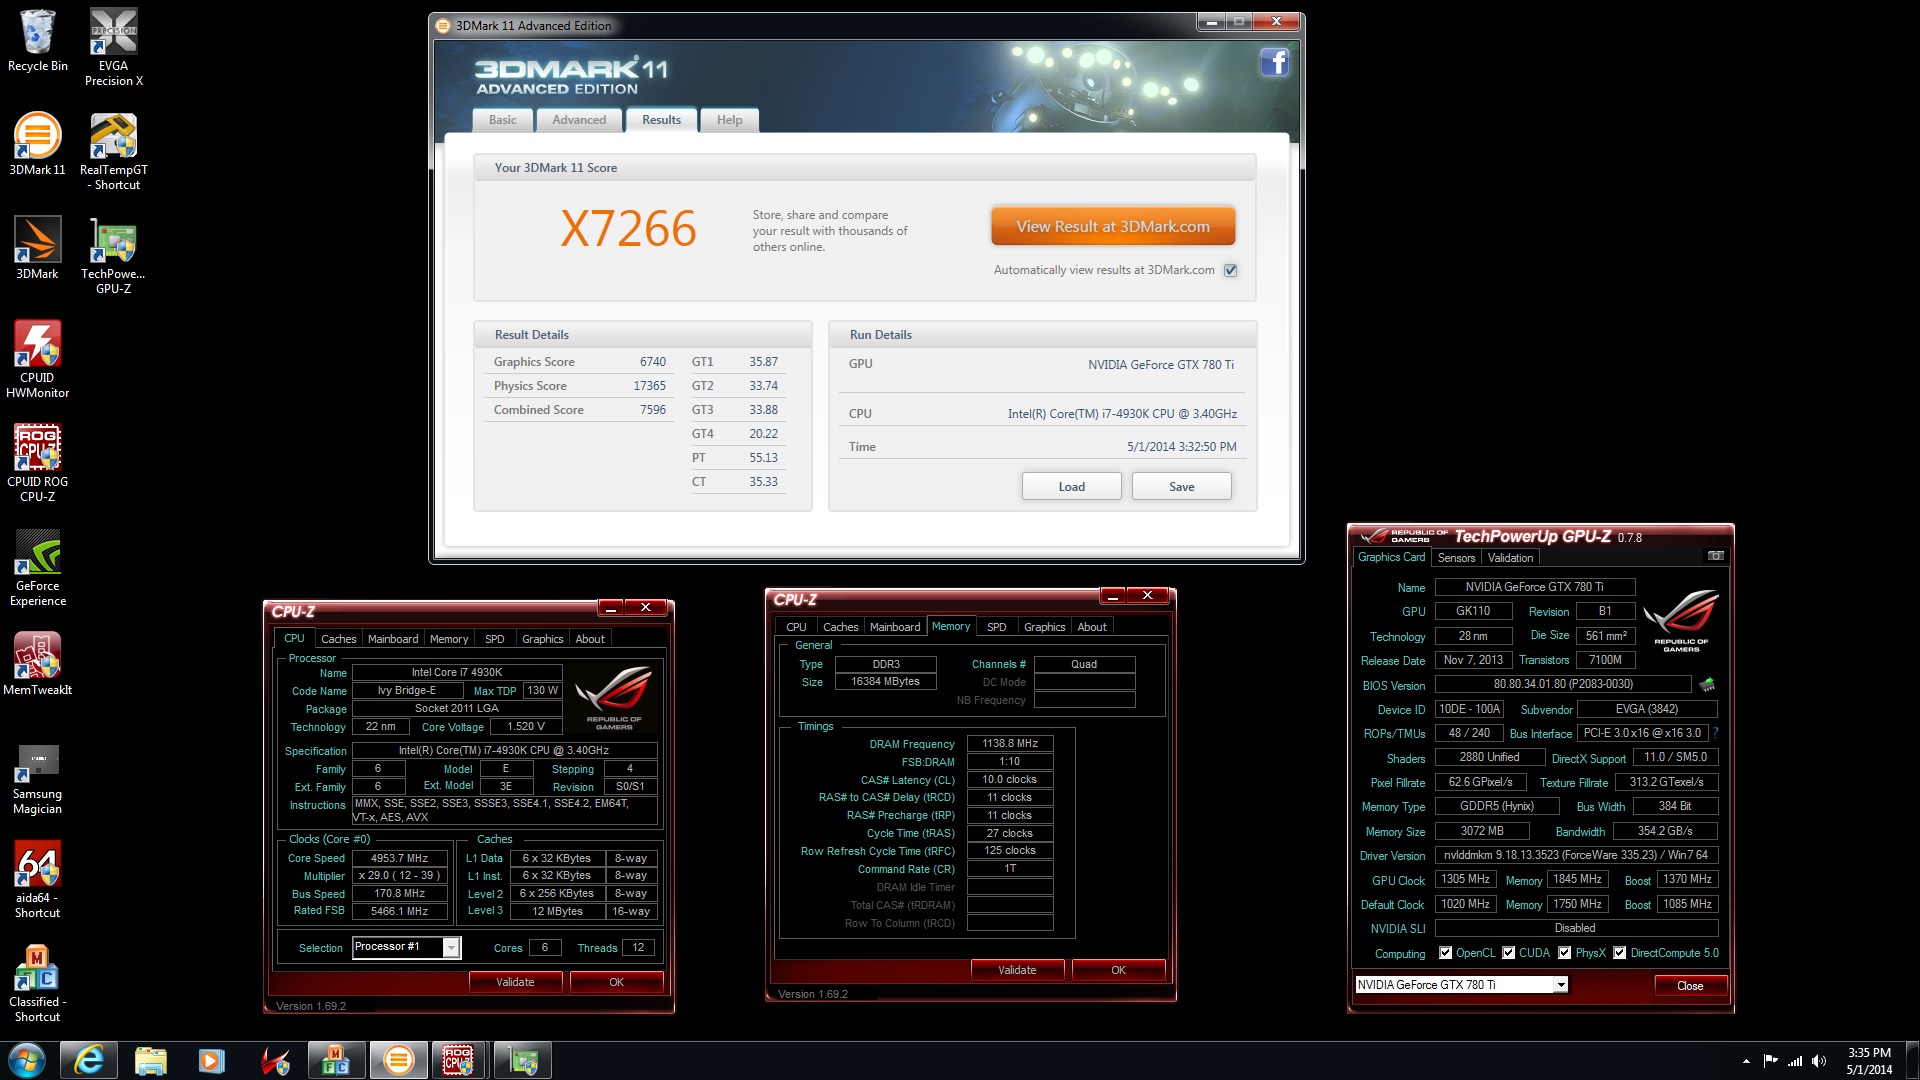
Task: Toggle OpenCL checkbox in GPU-Z
Action: click(x=1445, y=953)
